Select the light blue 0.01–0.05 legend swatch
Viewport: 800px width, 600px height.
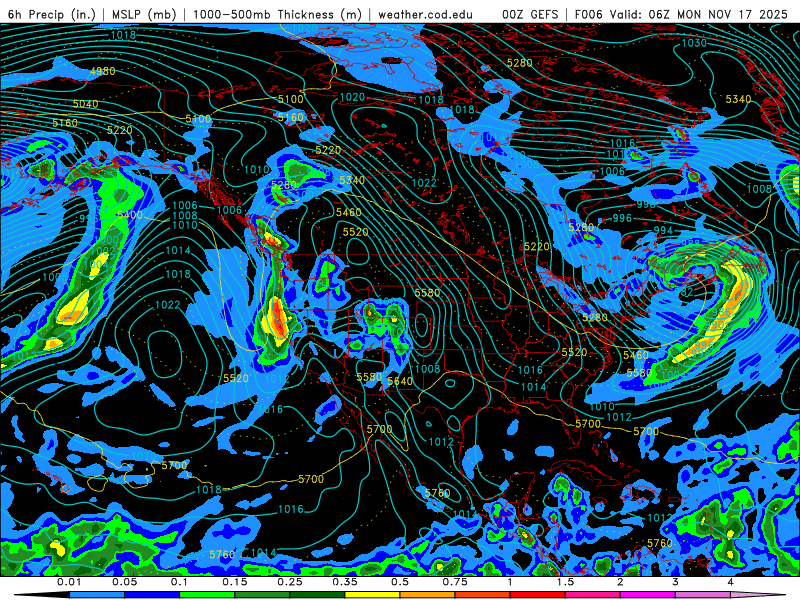97,595
